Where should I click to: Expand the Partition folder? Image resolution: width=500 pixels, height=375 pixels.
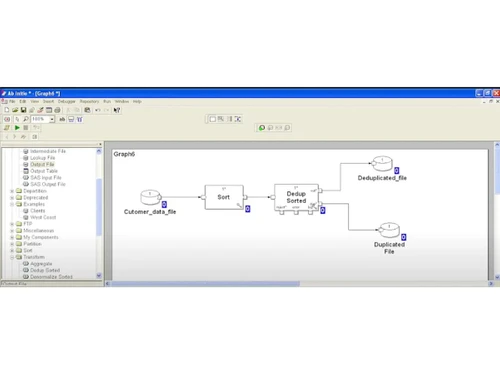pos(12,244)
